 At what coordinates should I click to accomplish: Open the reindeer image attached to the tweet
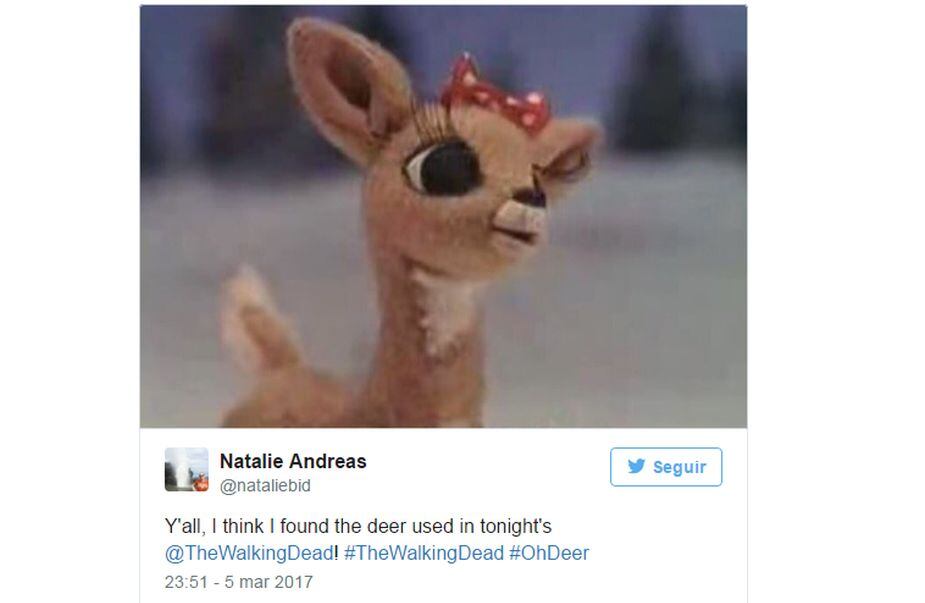point(443,217)
